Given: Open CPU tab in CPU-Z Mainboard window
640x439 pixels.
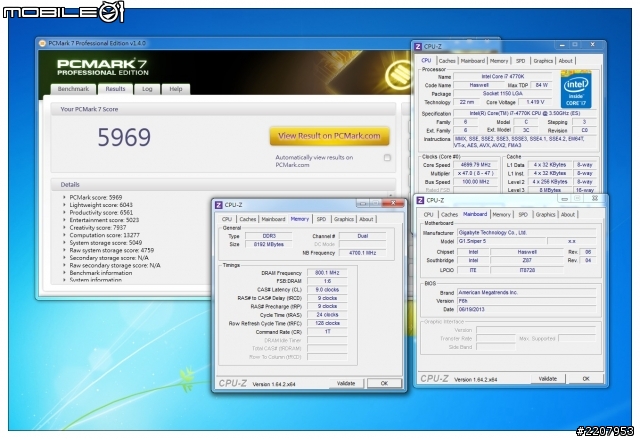Looking at the screenshot, I should click(428, 215).
